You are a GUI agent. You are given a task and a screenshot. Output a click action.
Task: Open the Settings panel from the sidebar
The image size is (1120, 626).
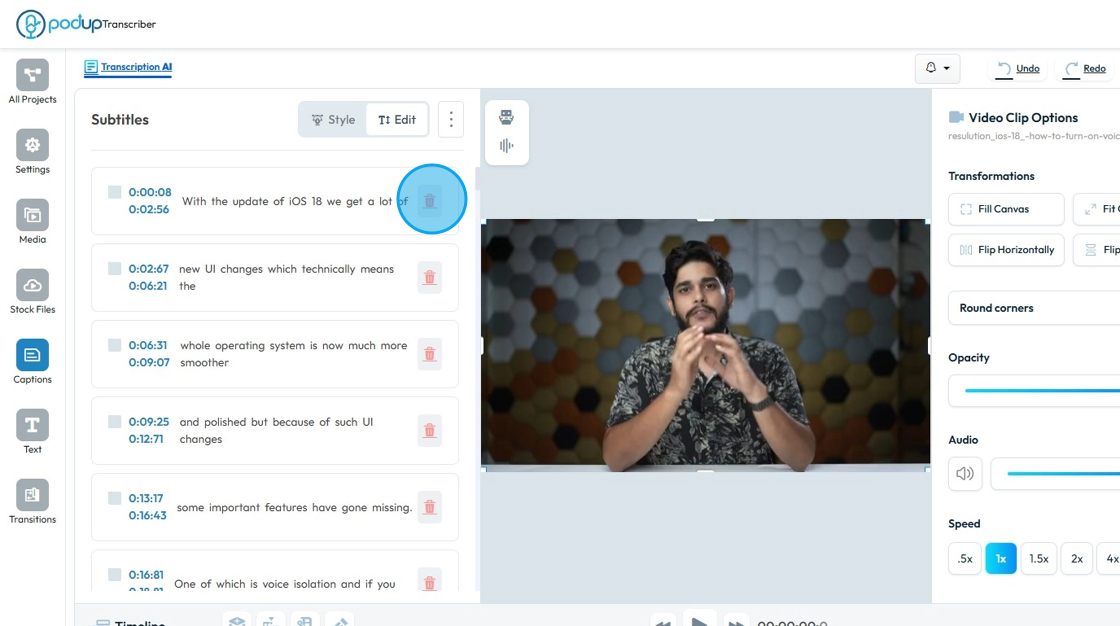[x=32, y=151]
